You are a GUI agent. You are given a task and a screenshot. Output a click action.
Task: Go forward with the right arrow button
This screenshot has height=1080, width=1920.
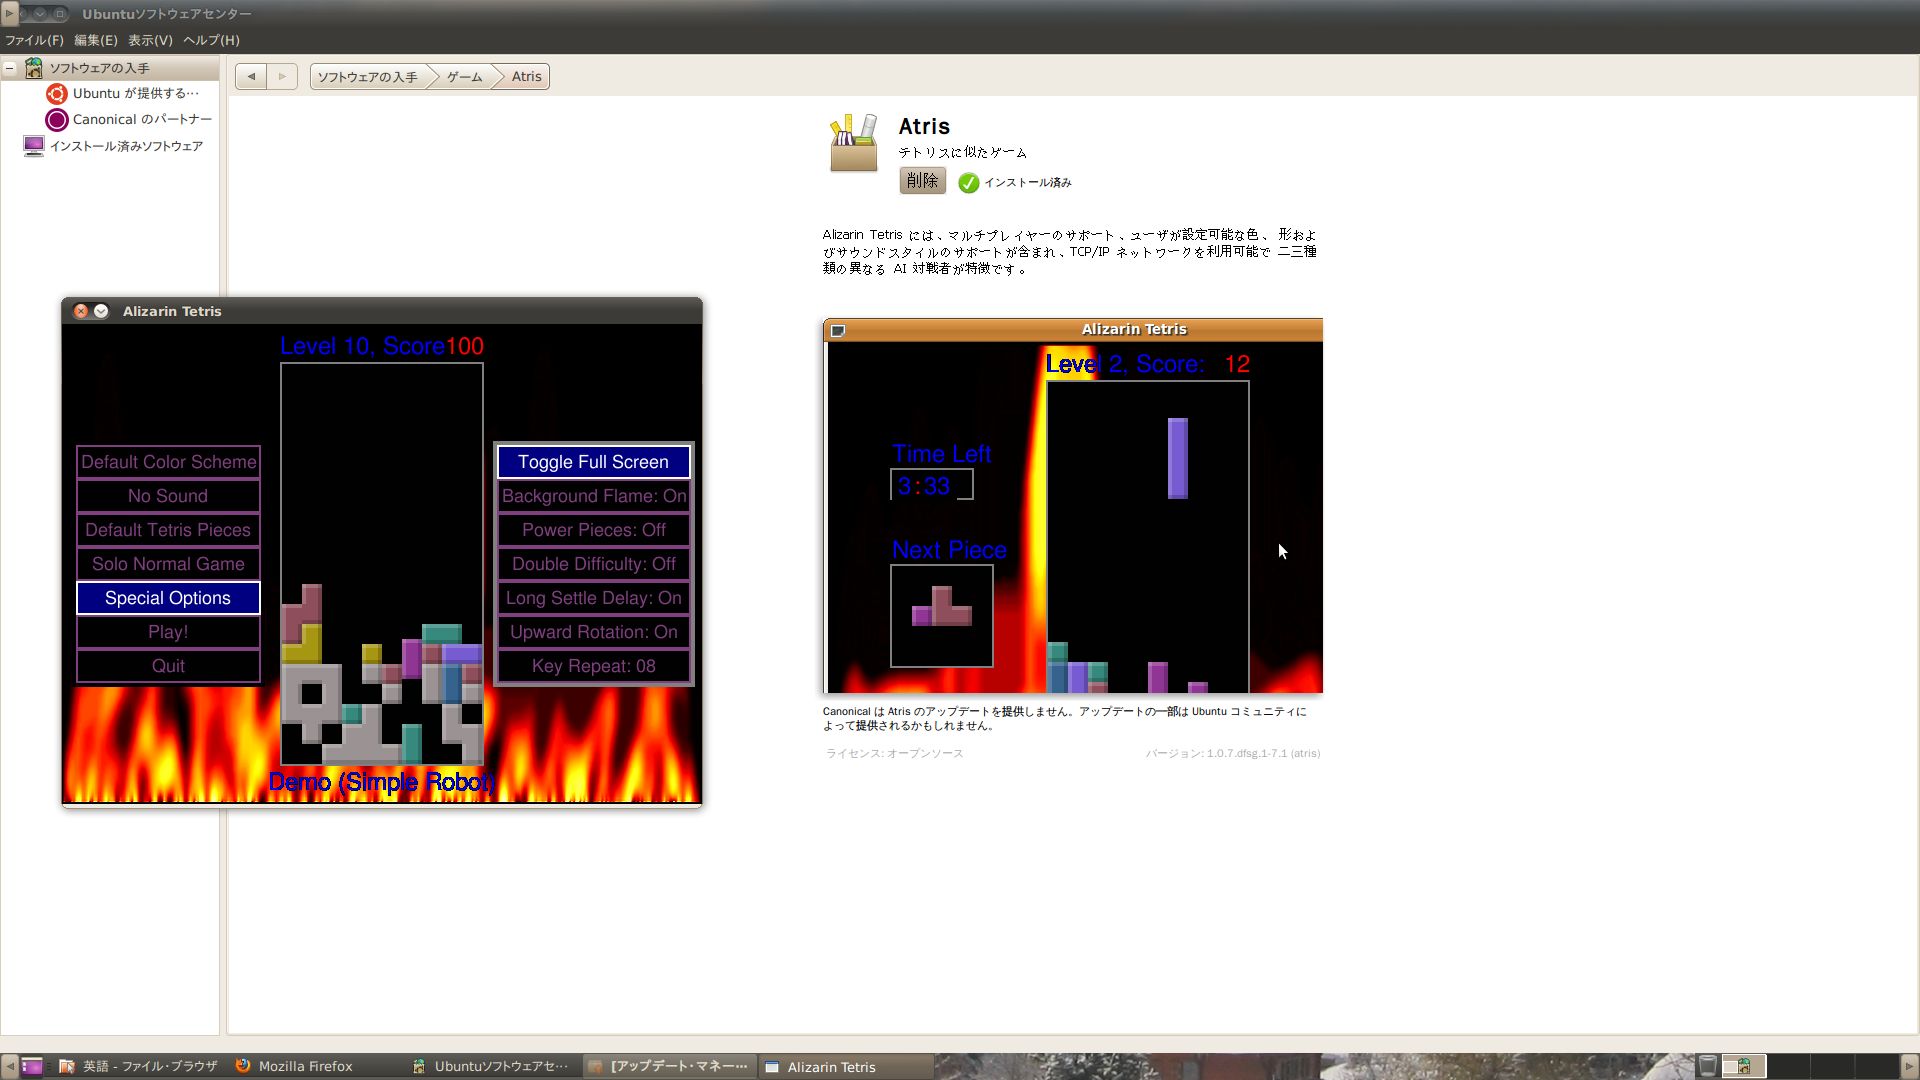(x=282, y=76)
